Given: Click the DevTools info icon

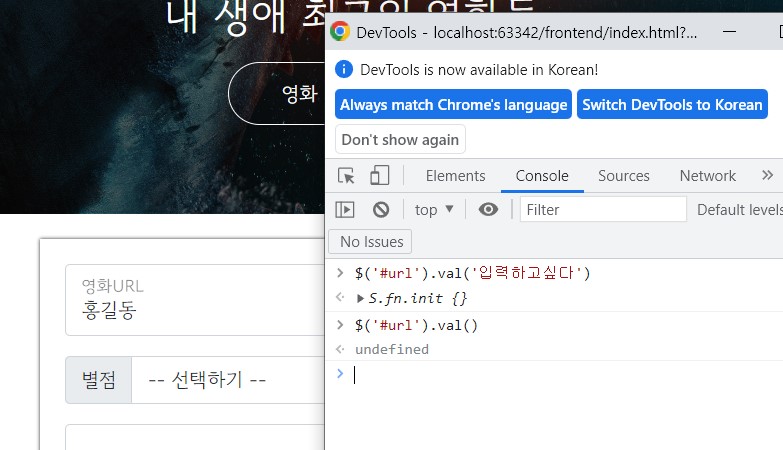Looking at the screenshot, I should [x=344, y=69].
